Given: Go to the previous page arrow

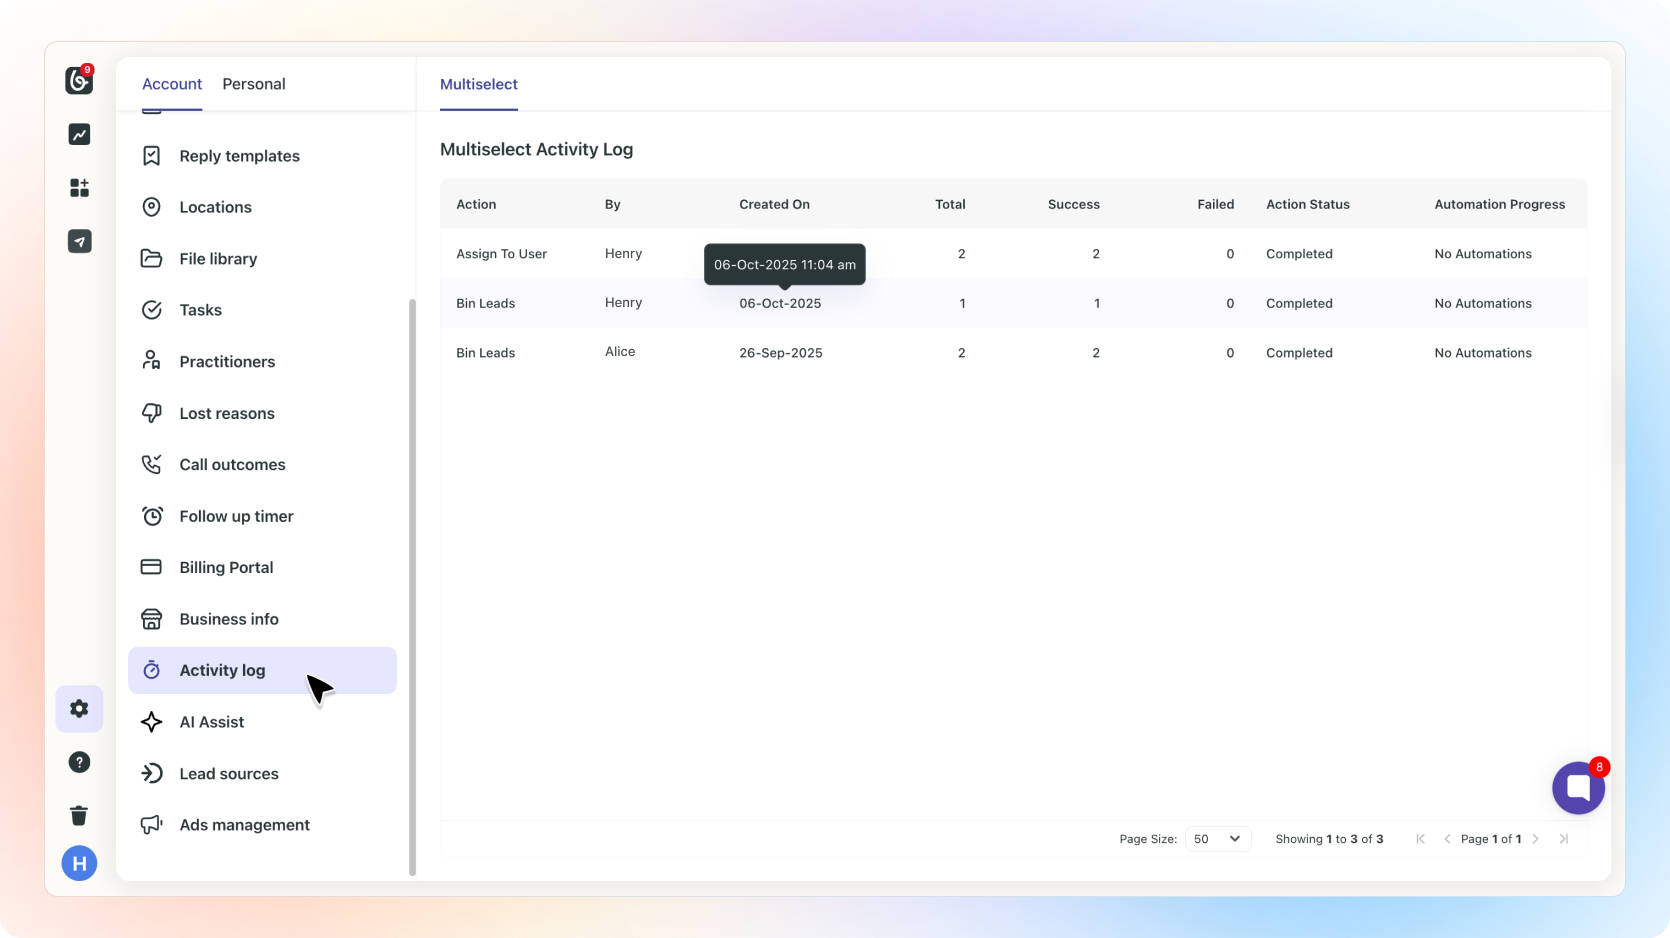Looking at the screenshot, I should 1447,839.
